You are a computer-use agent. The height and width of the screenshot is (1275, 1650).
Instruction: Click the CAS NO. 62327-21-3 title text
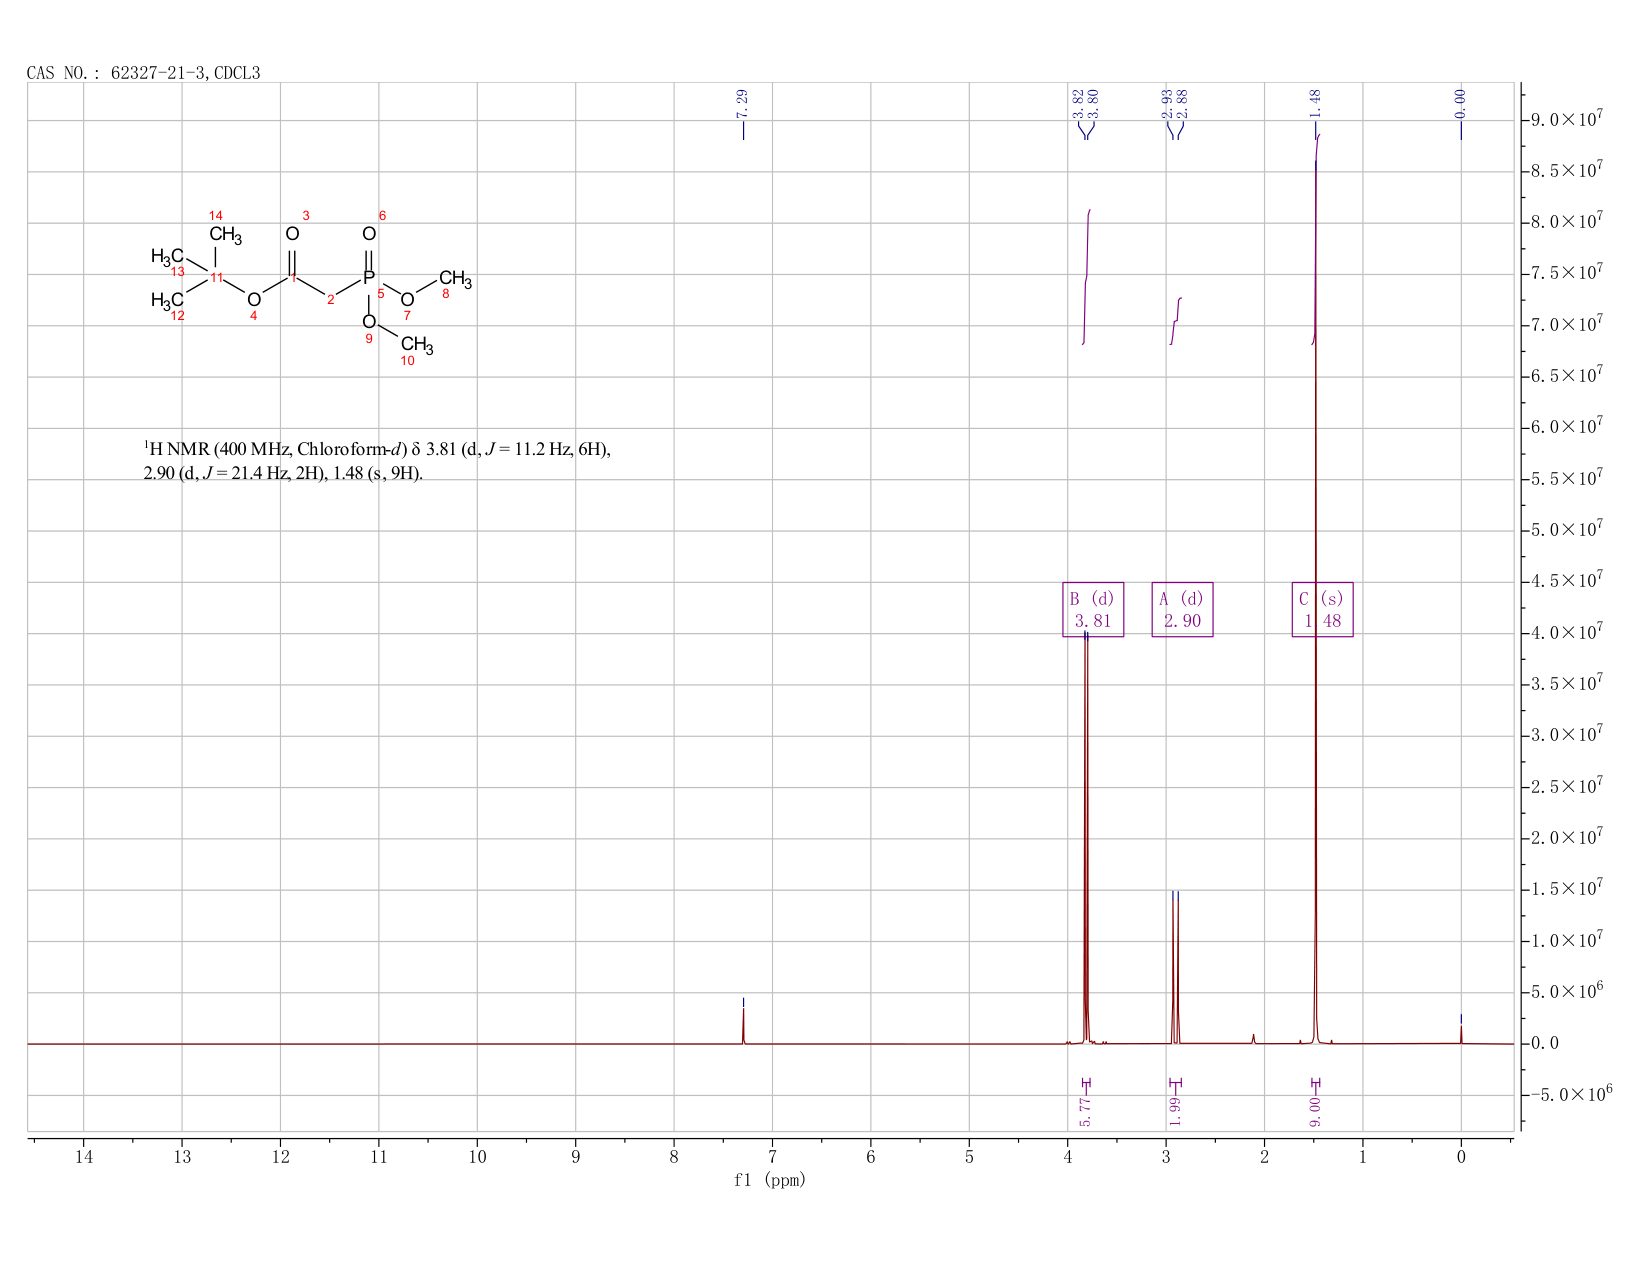[x=143, y=73]
